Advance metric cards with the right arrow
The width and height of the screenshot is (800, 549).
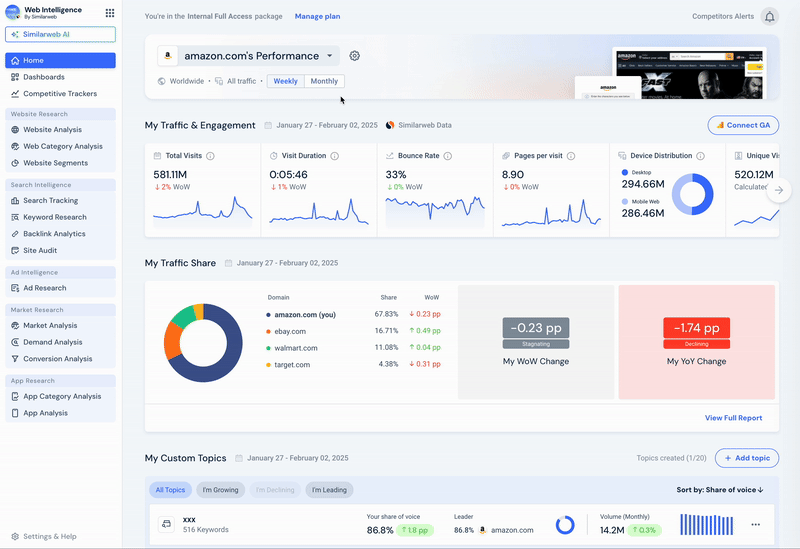[x=779, y=190]
